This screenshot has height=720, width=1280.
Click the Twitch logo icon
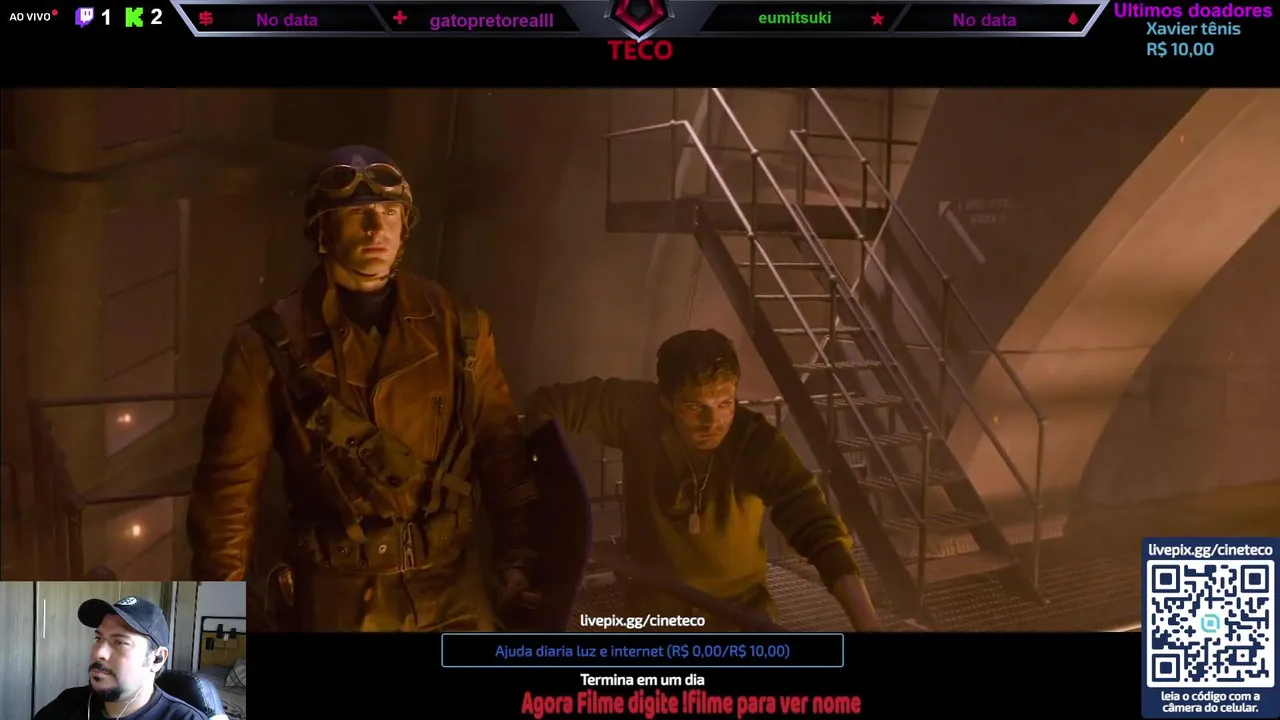85,17
